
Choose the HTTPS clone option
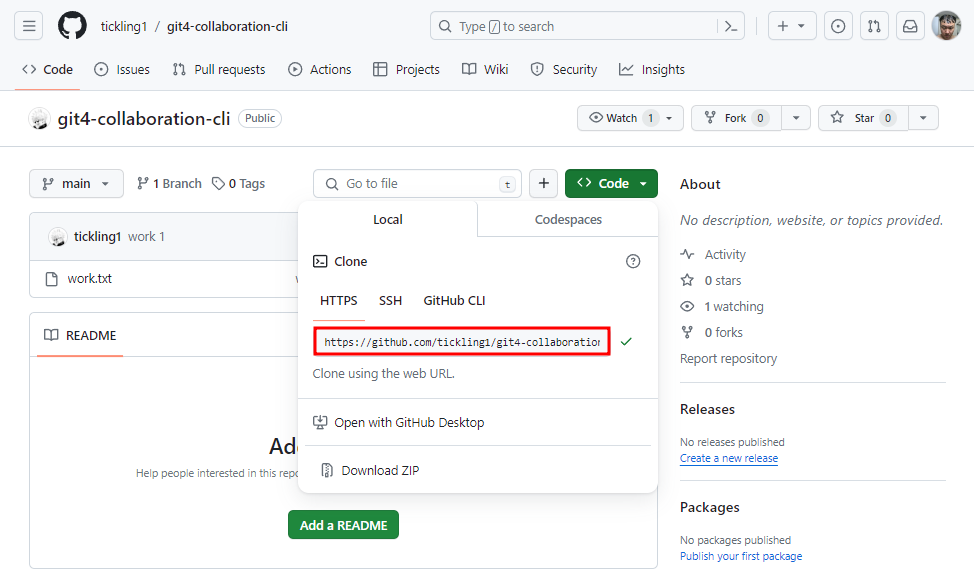pyautogui.click(x=339, y=301)
